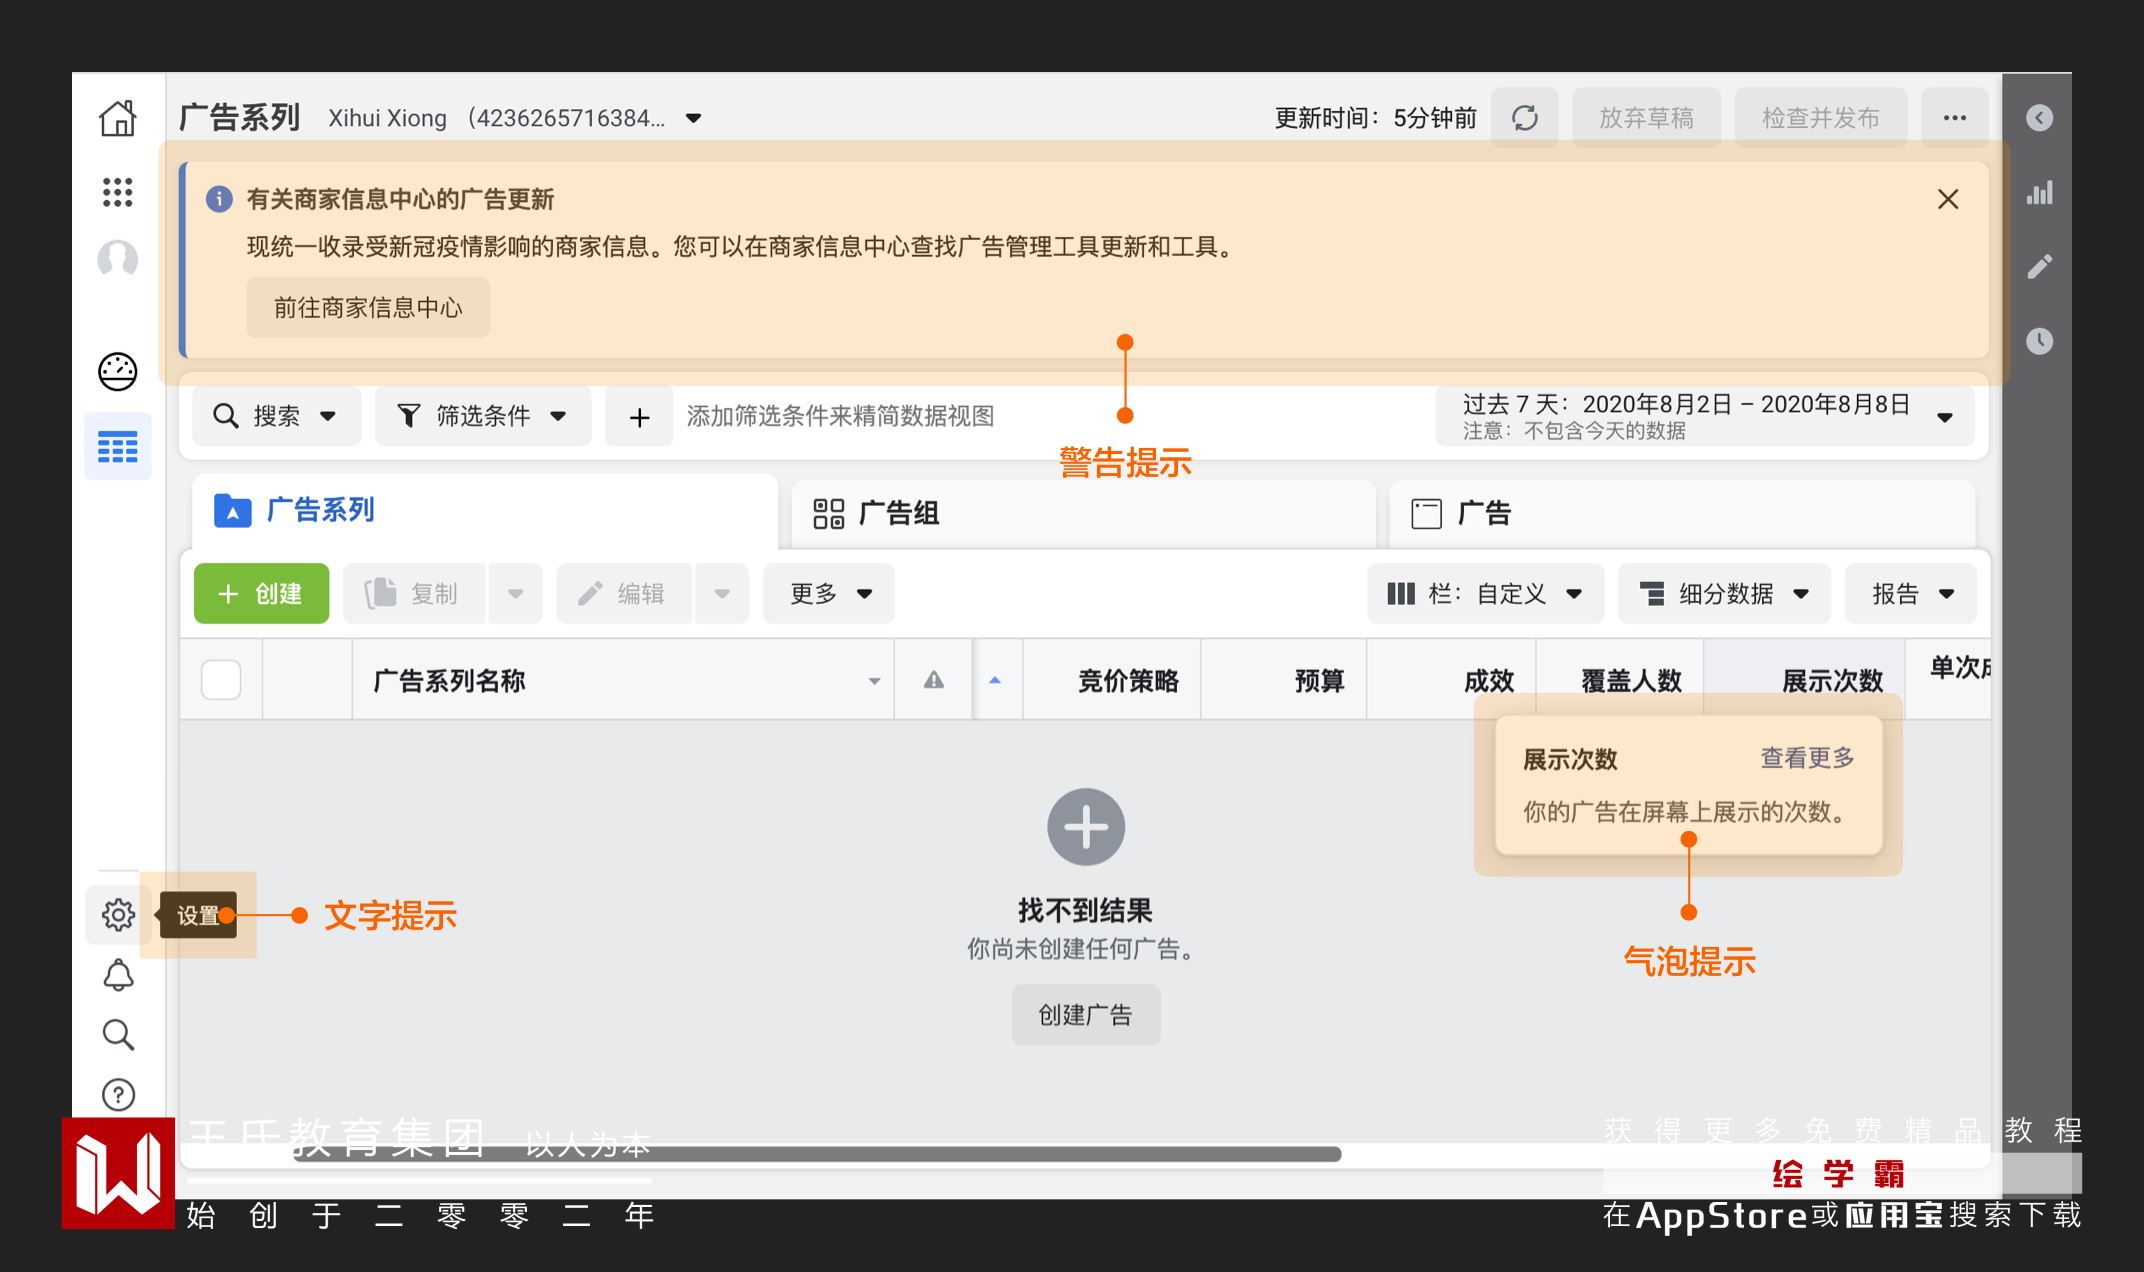This screenshot has height=1272, width=2144.
Task: Open the help question mark icon
Action: (x=118, y=1095)
